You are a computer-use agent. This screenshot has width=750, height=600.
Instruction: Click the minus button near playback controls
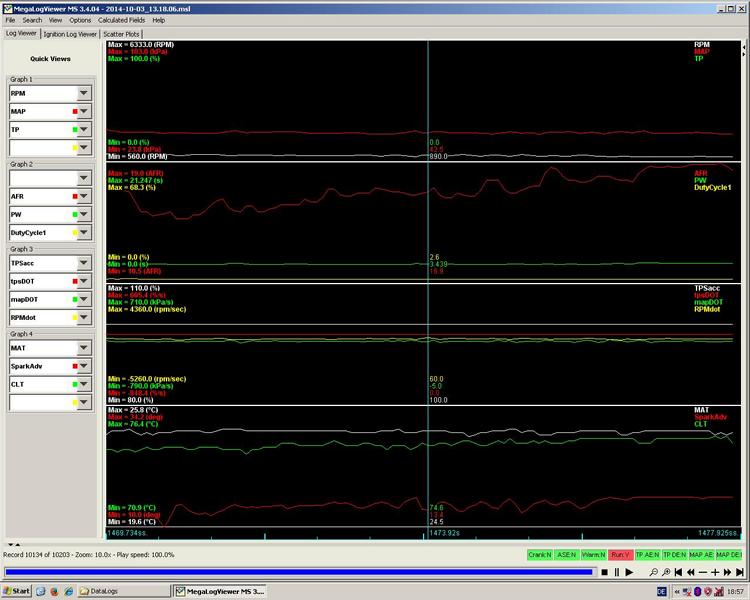coord(703,572)
